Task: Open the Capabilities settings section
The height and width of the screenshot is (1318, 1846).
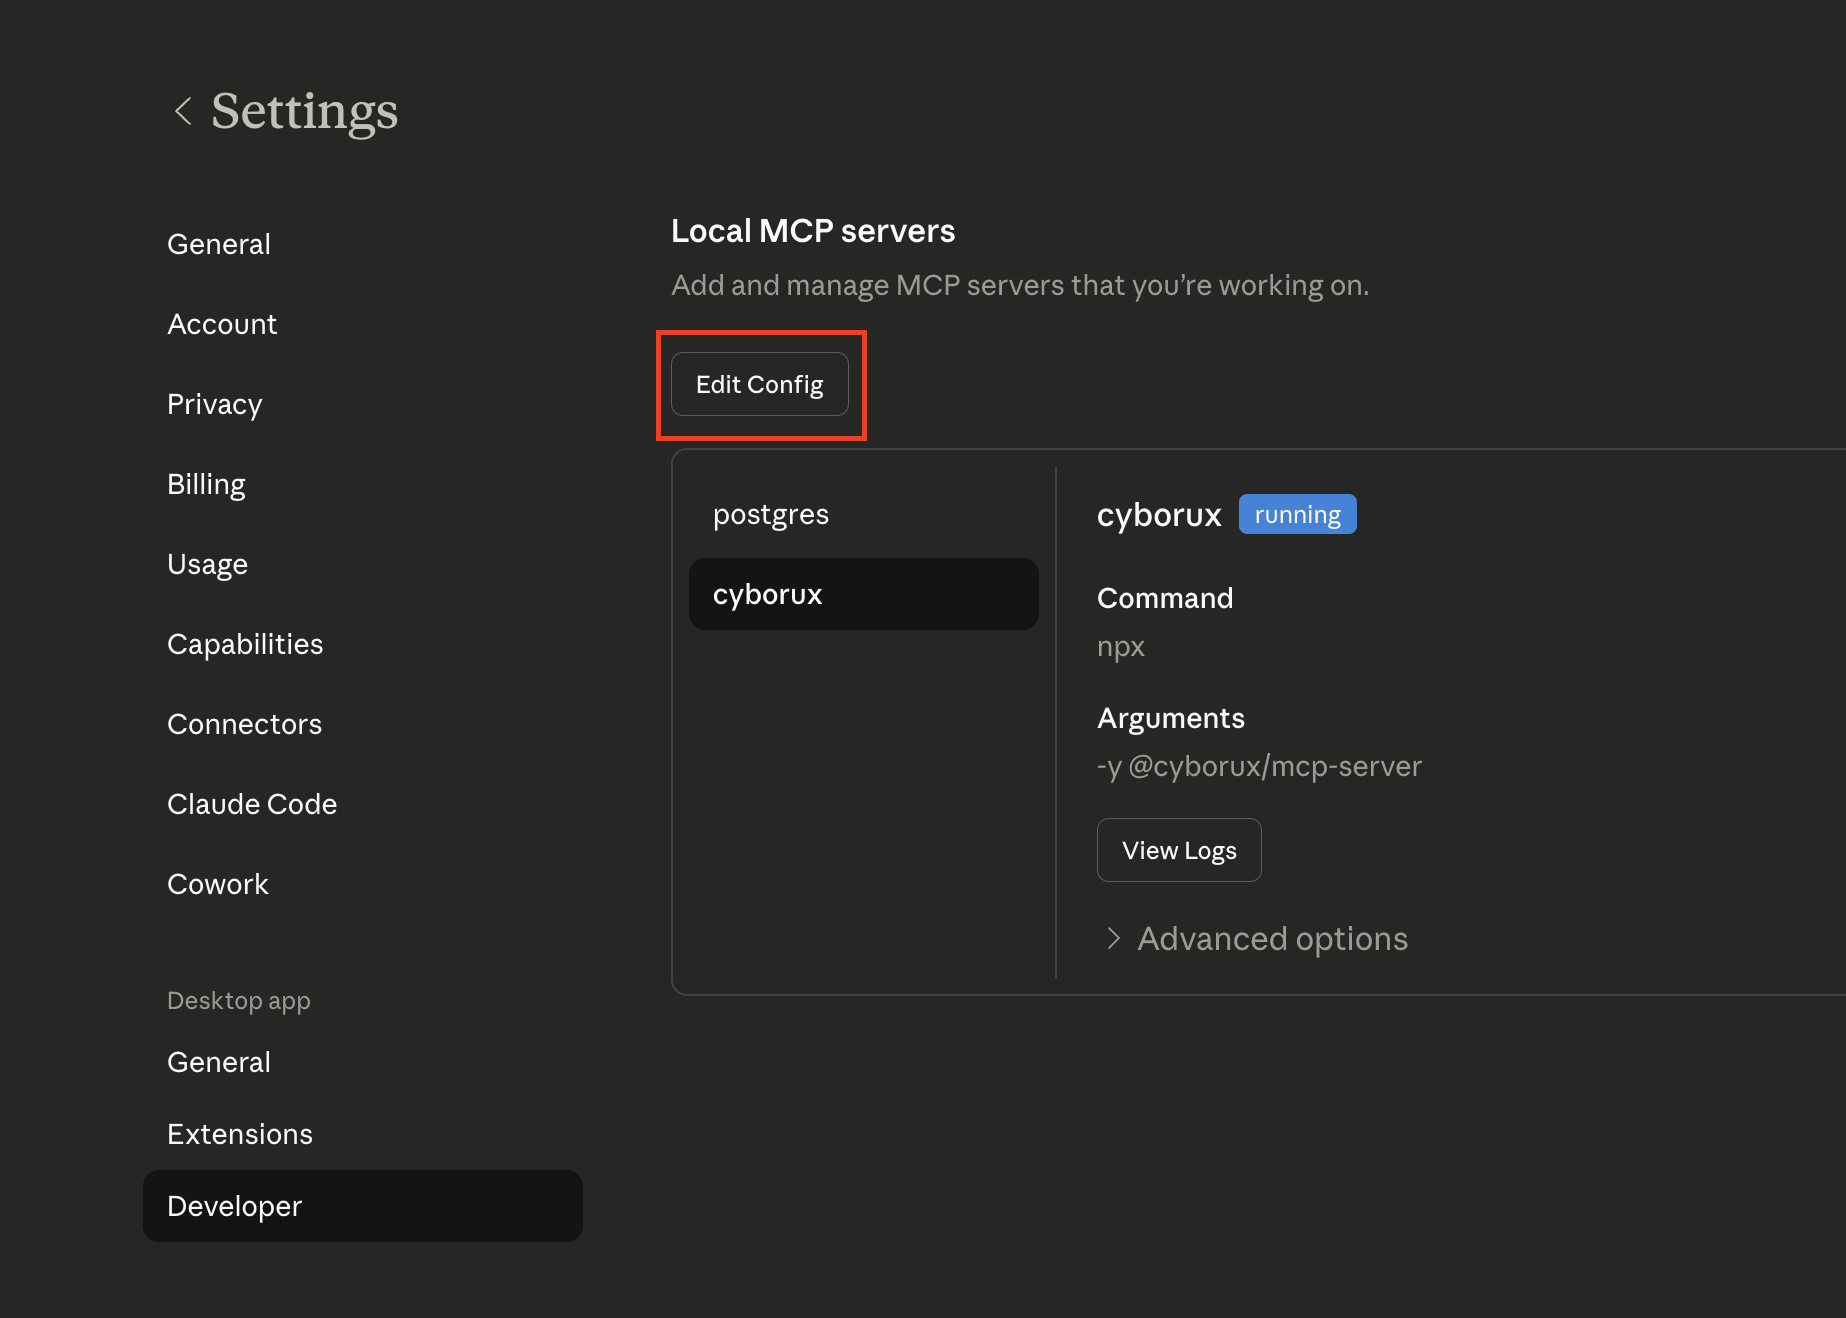Action: pos(245,643)
